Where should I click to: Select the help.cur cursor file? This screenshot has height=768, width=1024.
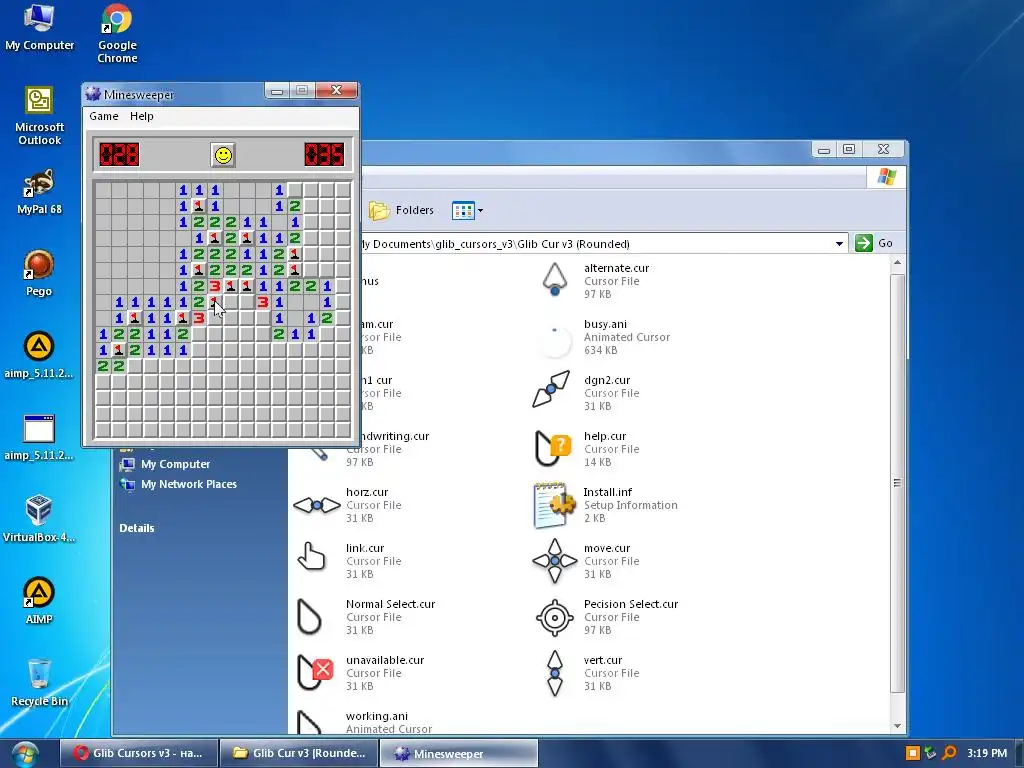(x=586, y=449)
